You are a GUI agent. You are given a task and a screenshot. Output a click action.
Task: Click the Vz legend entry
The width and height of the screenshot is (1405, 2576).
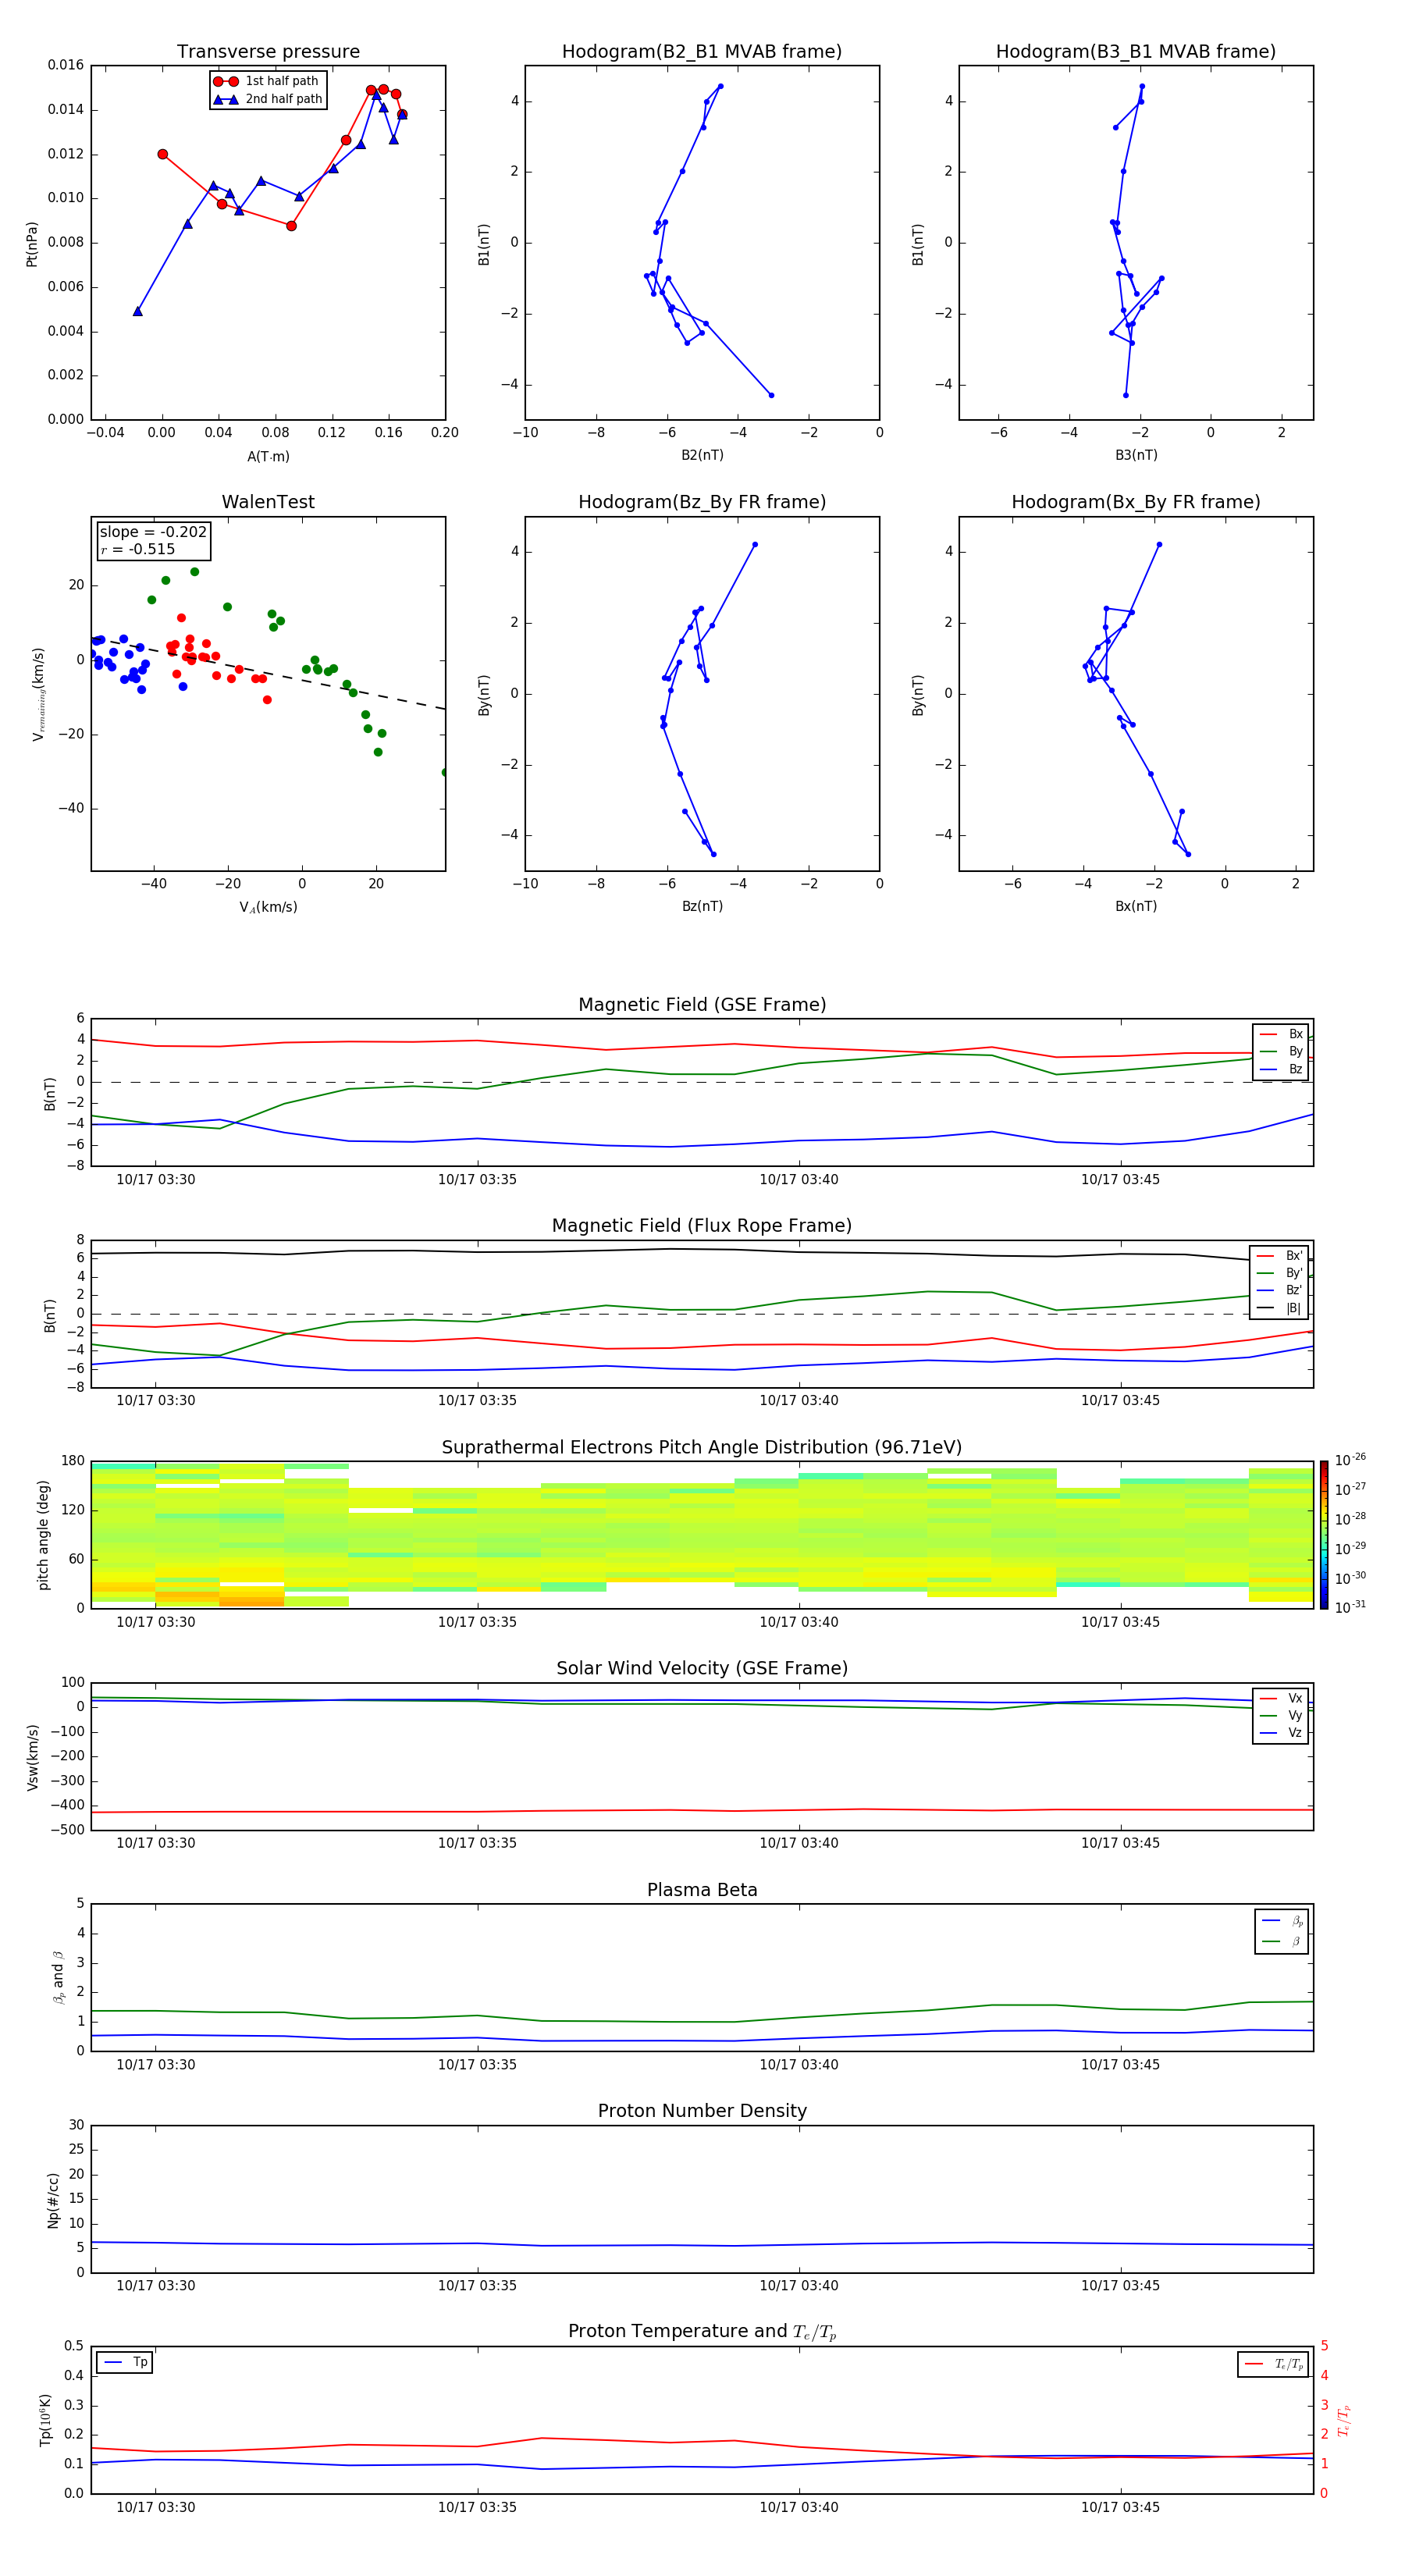[x=1281, y=1733]
